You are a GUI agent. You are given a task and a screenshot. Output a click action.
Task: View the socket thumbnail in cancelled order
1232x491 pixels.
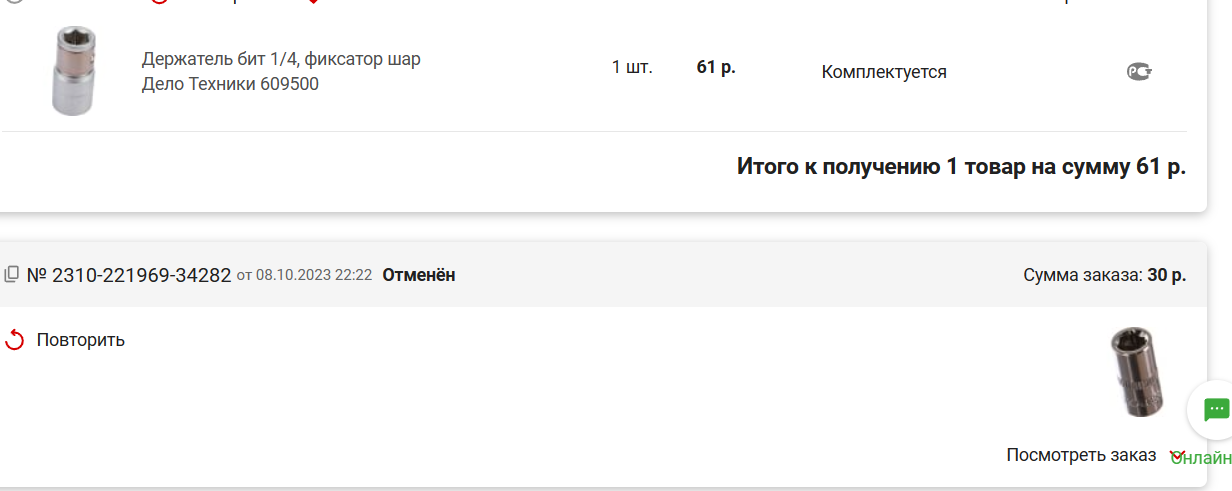click(x=1137, y=373)
